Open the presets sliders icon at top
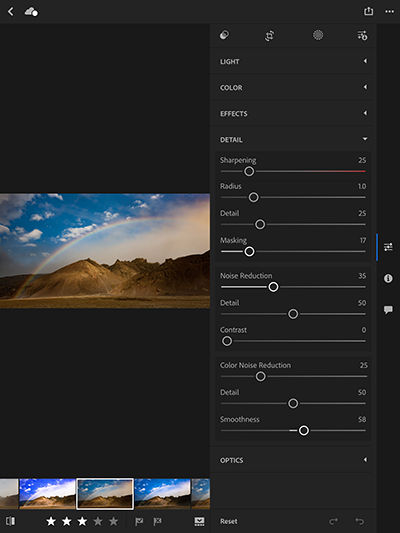The width and height of the screenshot is (400, 533). pyautogui.click(x=362, y=35)
